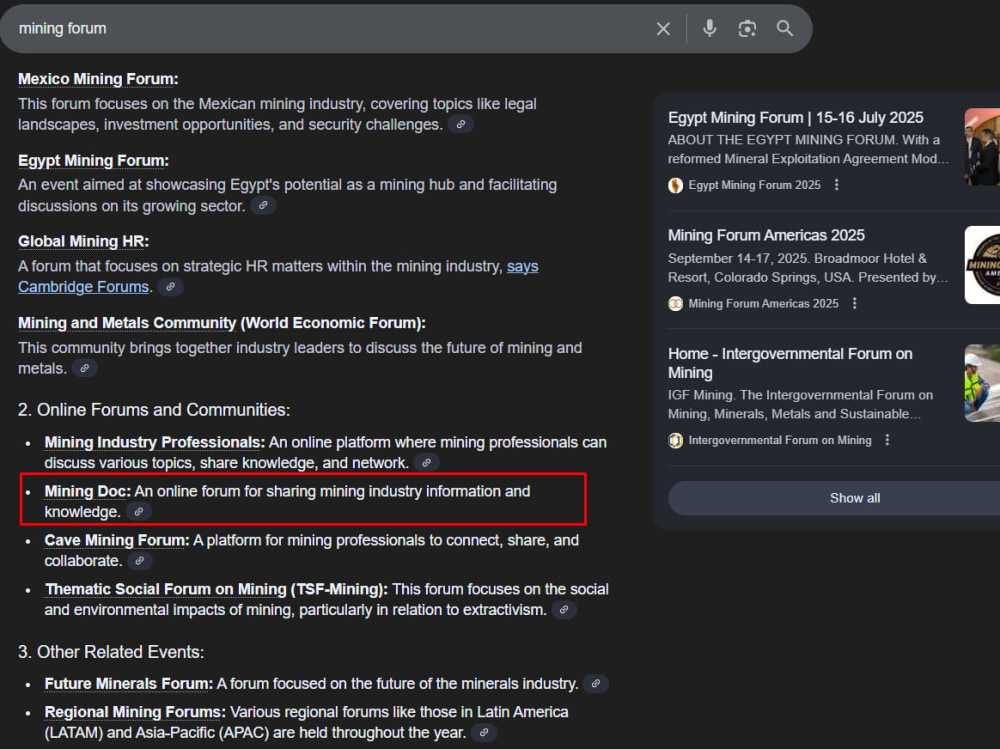The height and width of the screenshot is (749, 1000).
Task: Open source link icon after Mining Doc description
Action: click(138, 512)
